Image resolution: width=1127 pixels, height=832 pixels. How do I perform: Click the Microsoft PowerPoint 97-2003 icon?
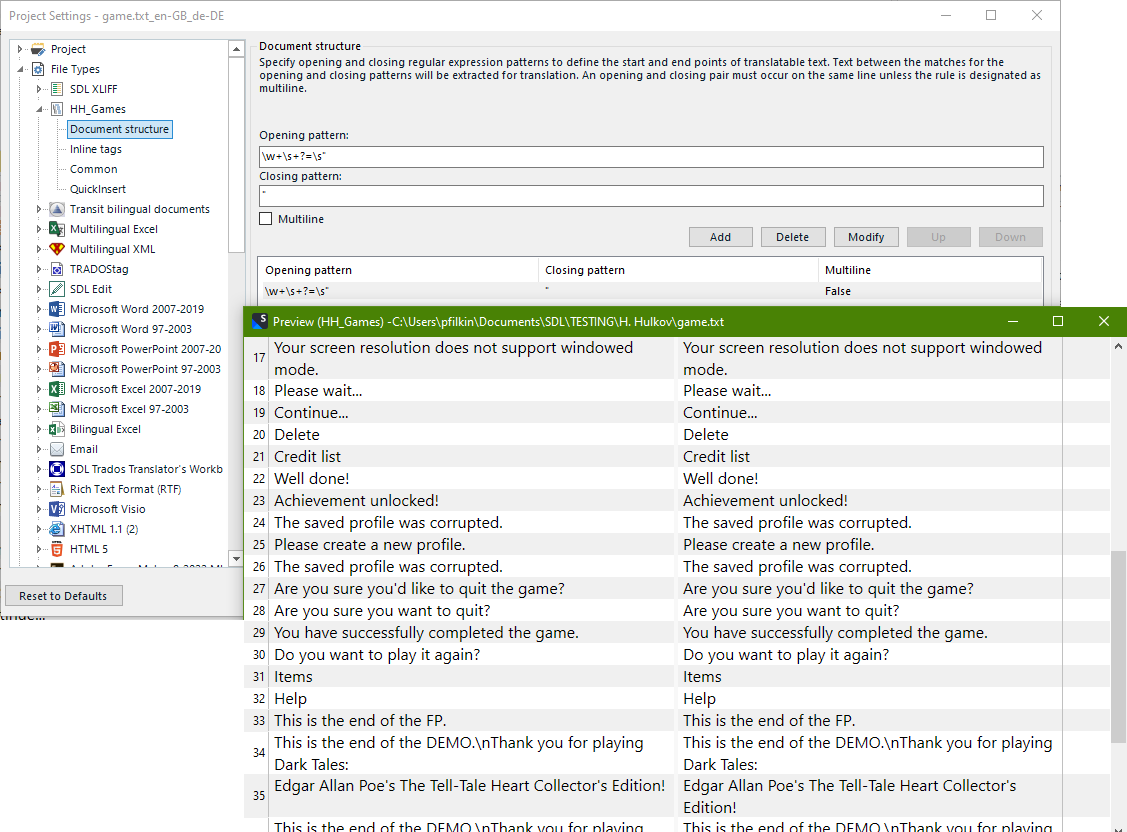click(58, 369)
